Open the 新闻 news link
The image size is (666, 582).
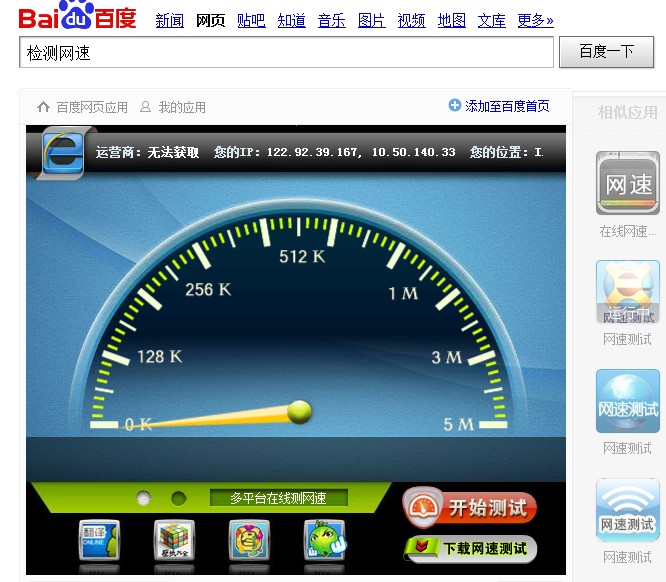click(169, 20)
